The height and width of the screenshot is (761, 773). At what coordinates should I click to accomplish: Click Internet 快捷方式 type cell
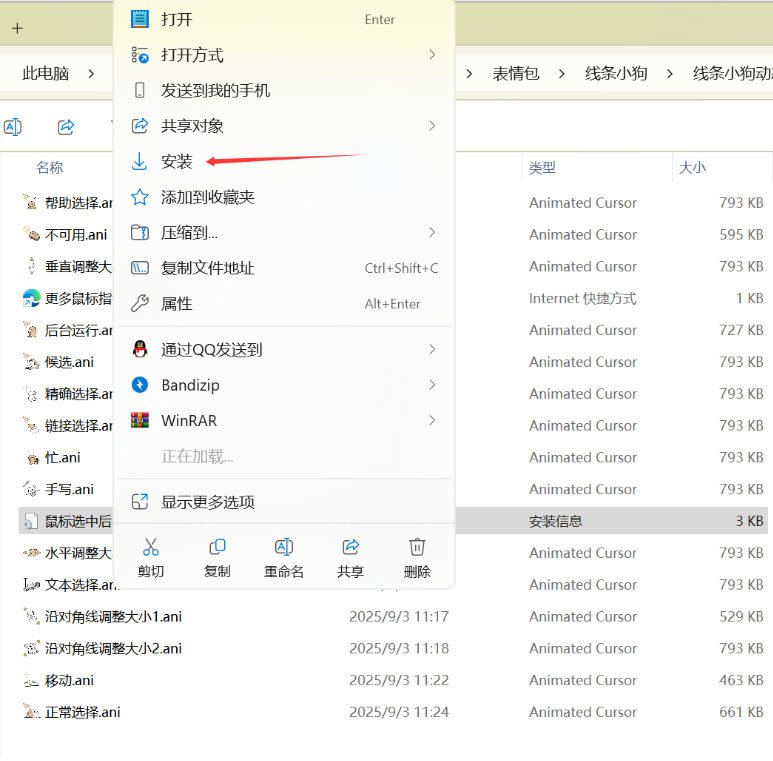click(582, 298)
